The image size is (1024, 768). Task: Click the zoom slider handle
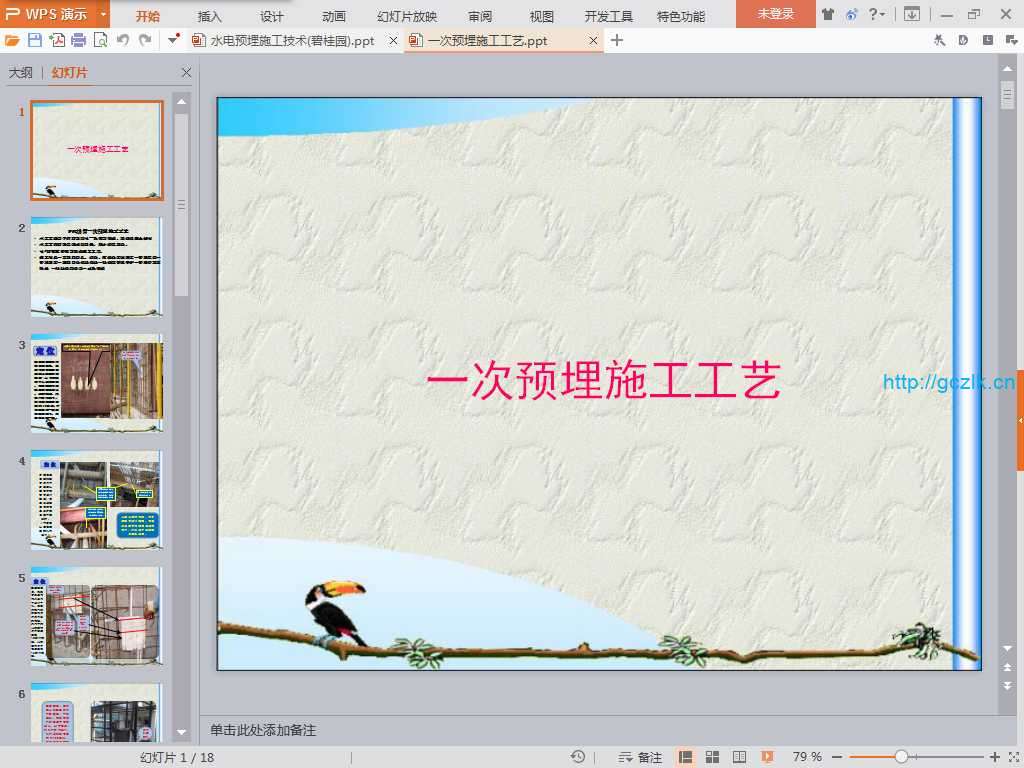[x=901, y=757]
